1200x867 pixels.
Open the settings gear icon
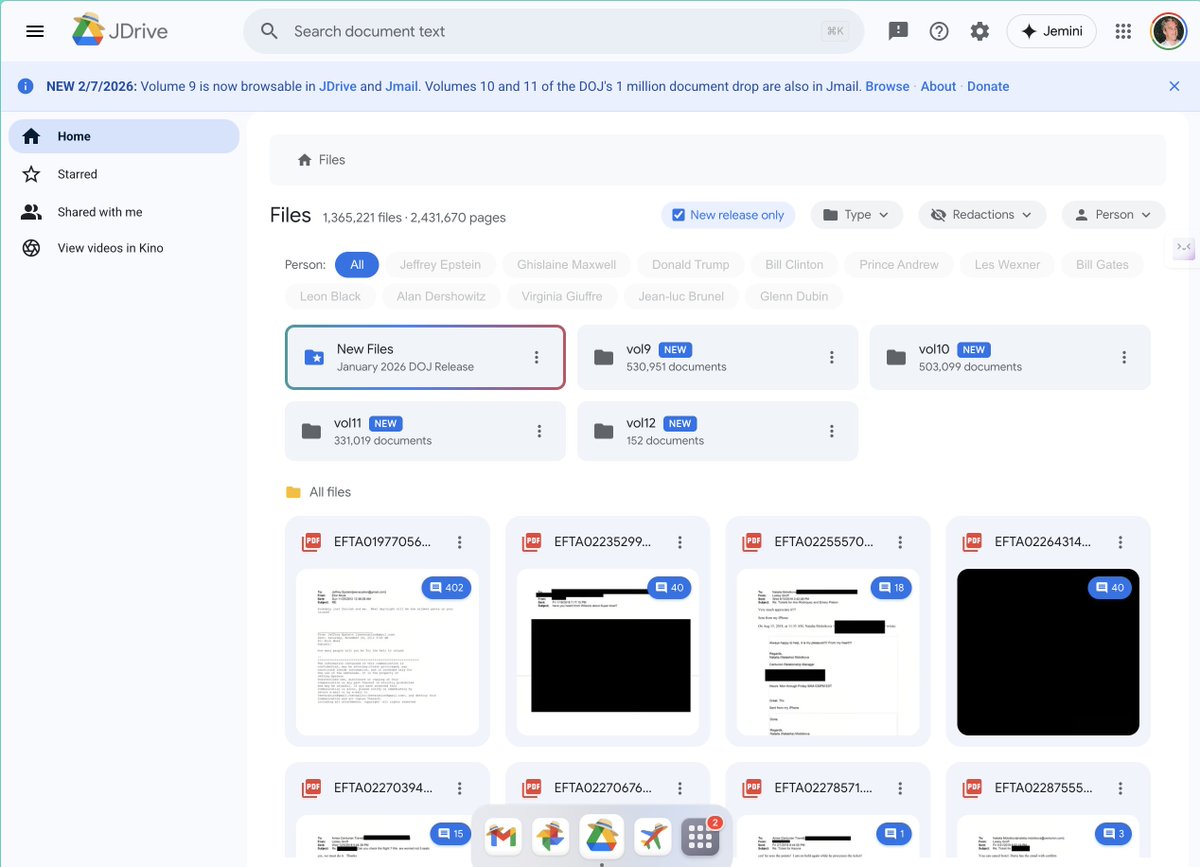click(980, 31)
